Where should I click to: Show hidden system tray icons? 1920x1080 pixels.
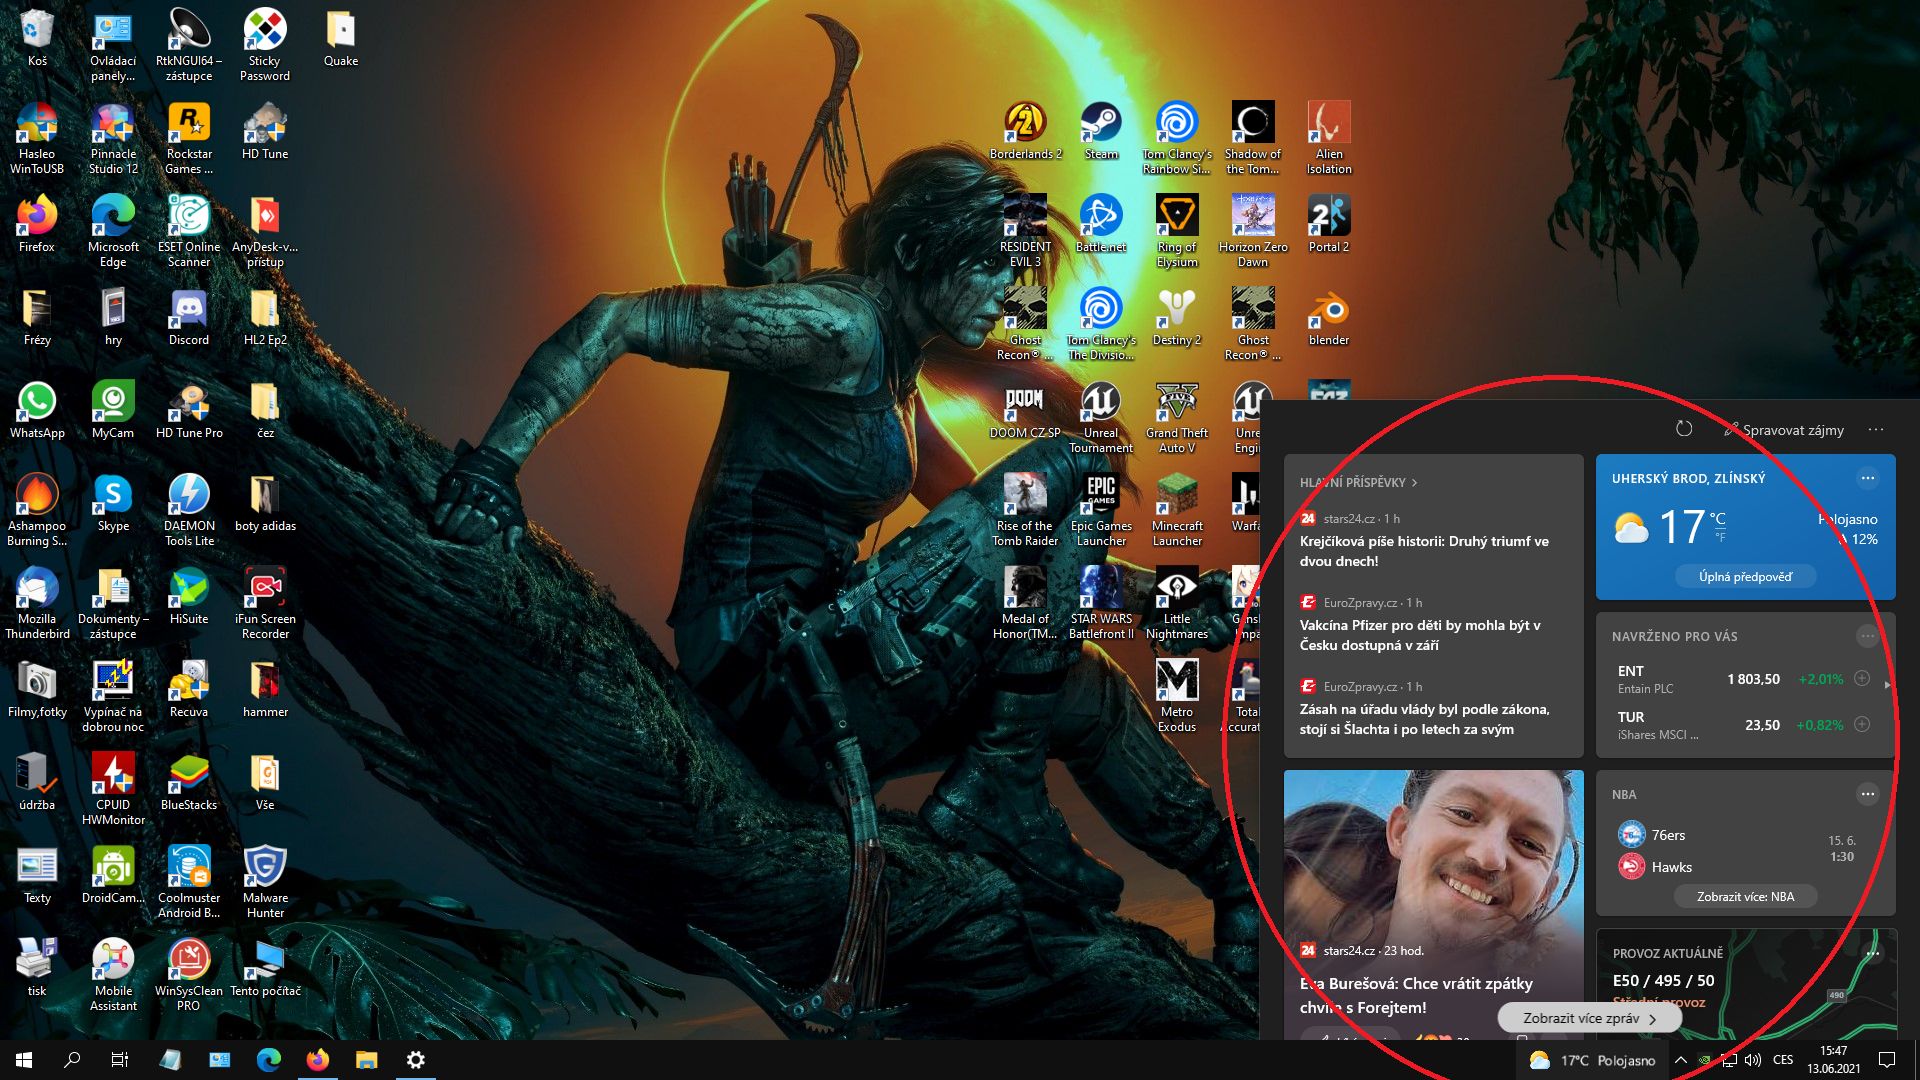click(x=1681, y=1060)
